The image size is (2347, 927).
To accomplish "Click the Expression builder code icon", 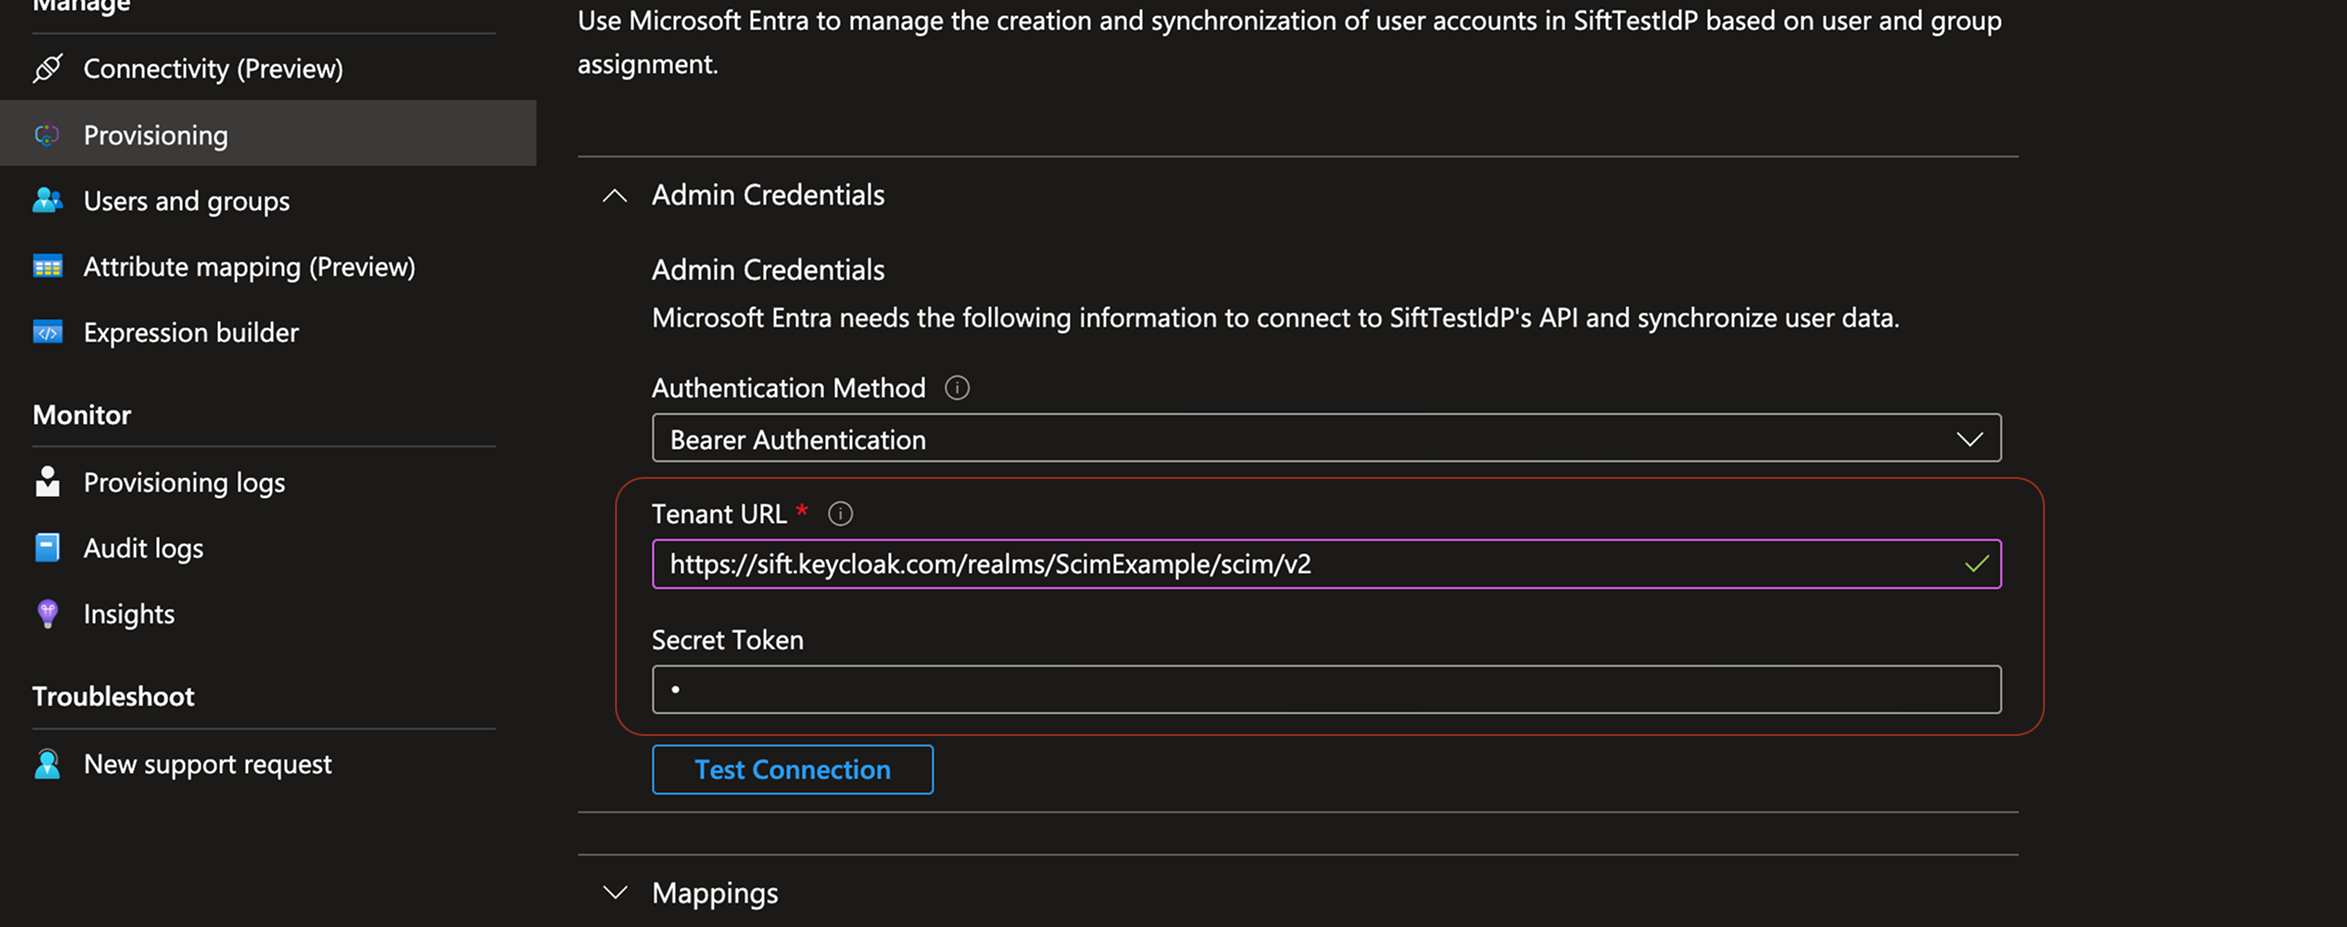I will [x=47, y=332].
